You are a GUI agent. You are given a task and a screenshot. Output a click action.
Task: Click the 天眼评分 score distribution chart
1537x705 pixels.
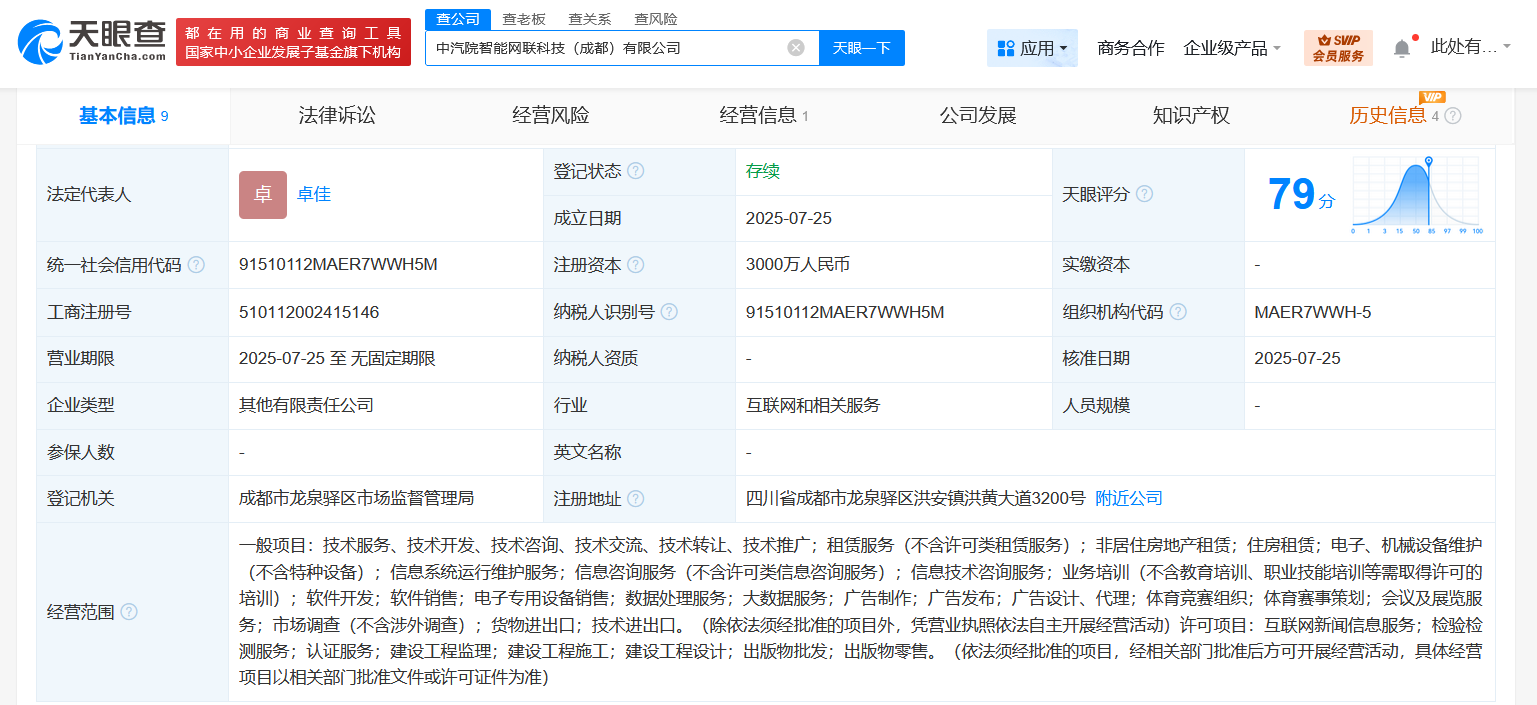pos(1417,194)
